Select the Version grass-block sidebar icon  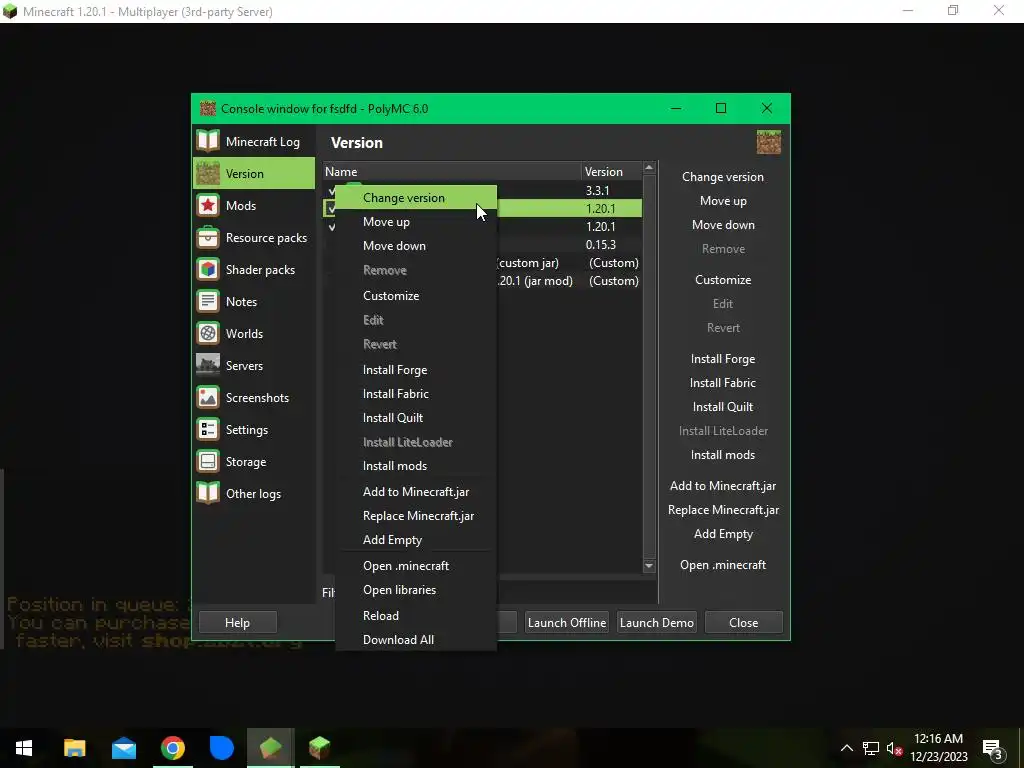(208, 173)
